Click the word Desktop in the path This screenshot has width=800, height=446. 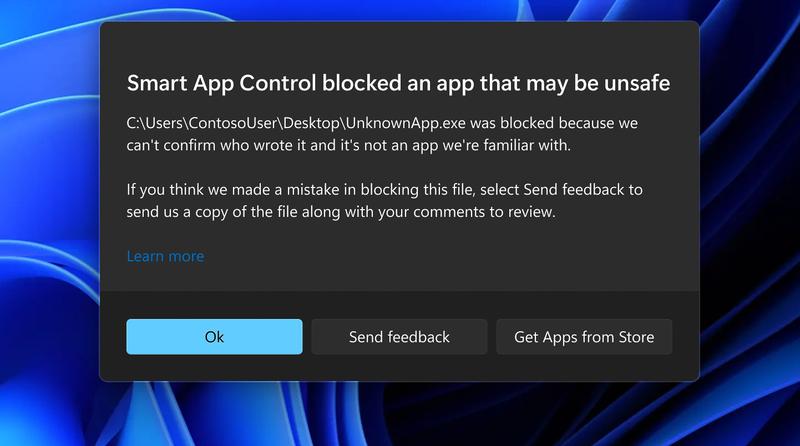tap(311, 123)
